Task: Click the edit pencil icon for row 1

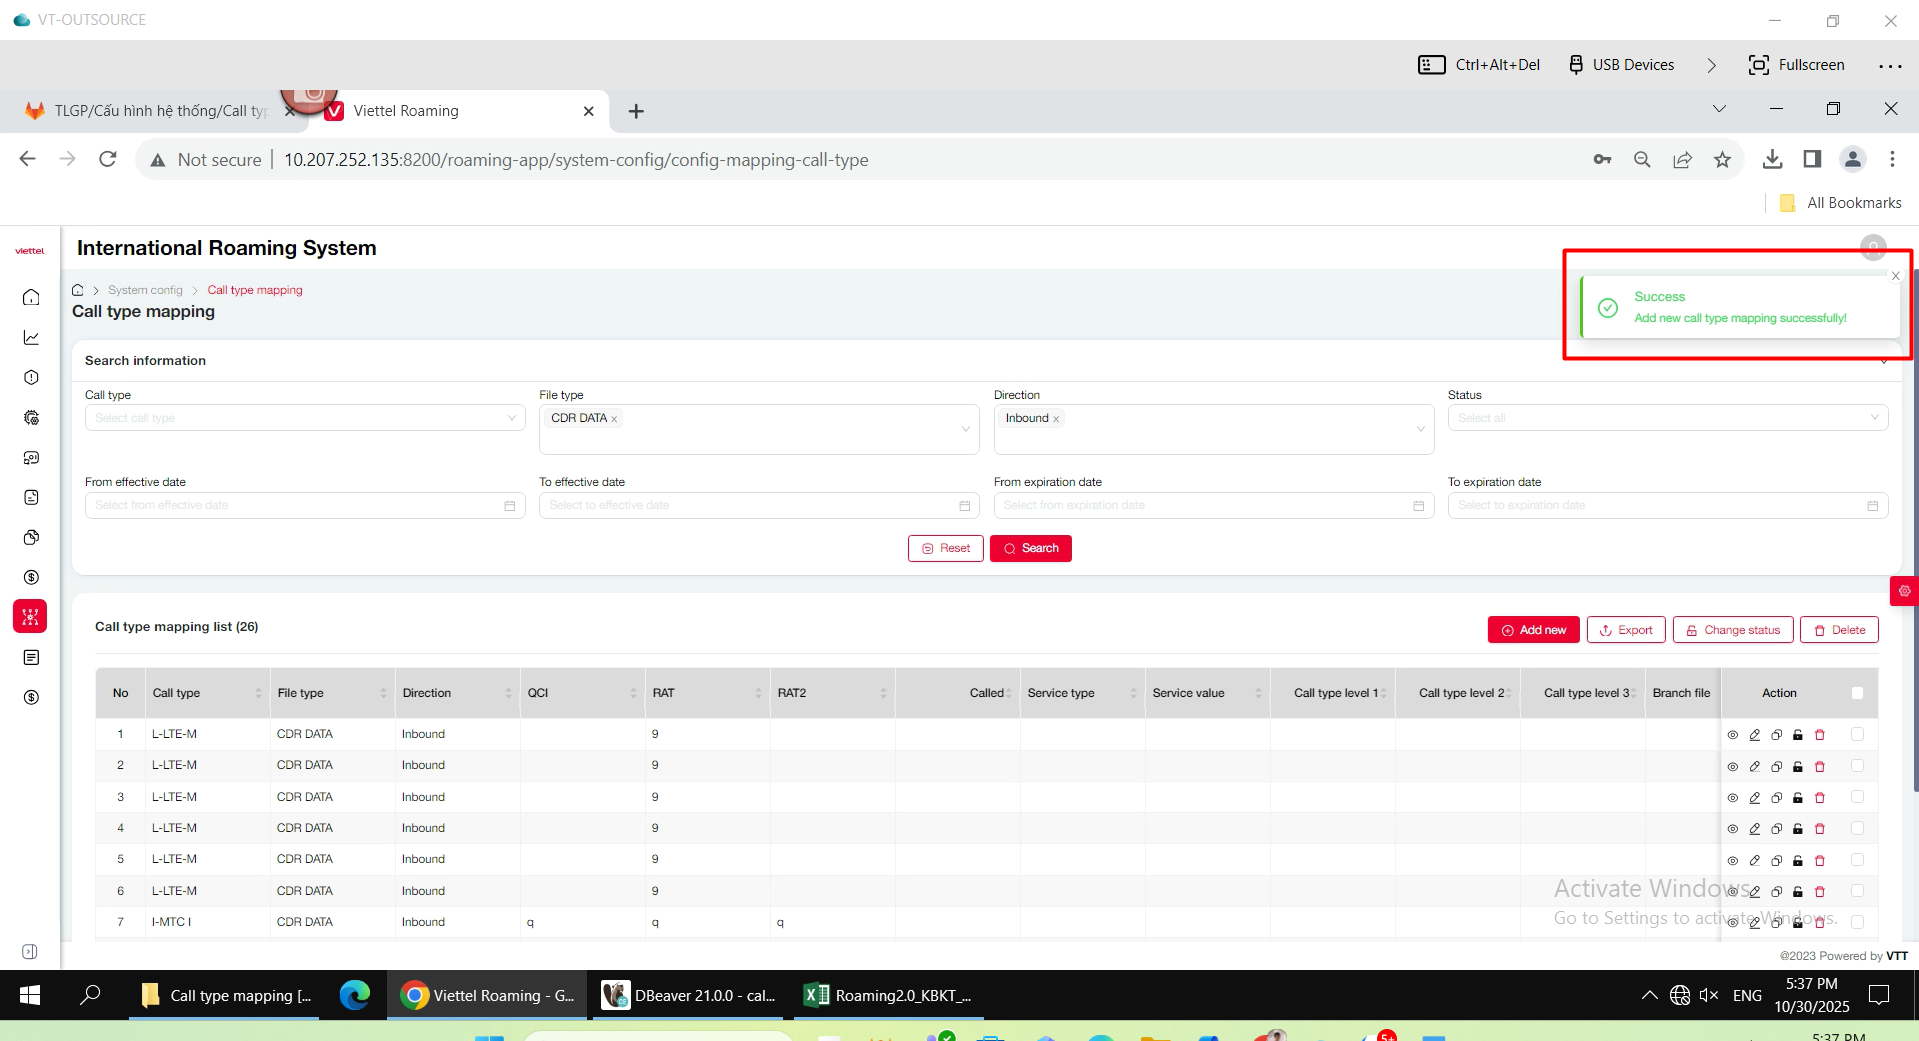Action: pos(1754,735)
